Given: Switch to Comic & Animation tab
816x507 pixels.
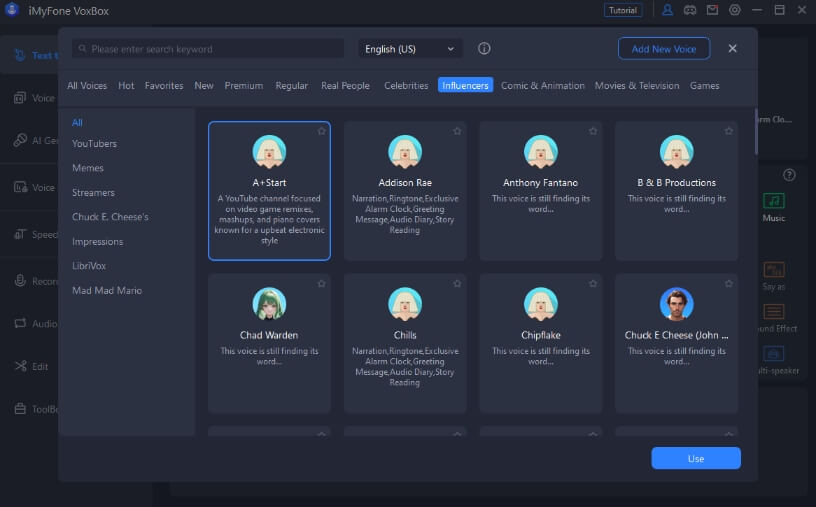Looking at the screenshot, I should 543,85.
